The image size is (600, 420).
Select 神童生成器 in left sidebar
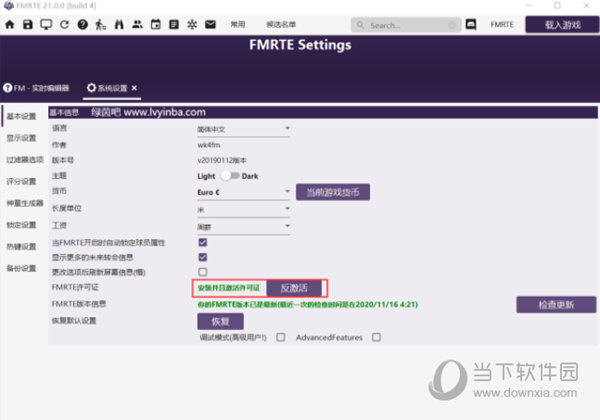coord(25,203)
